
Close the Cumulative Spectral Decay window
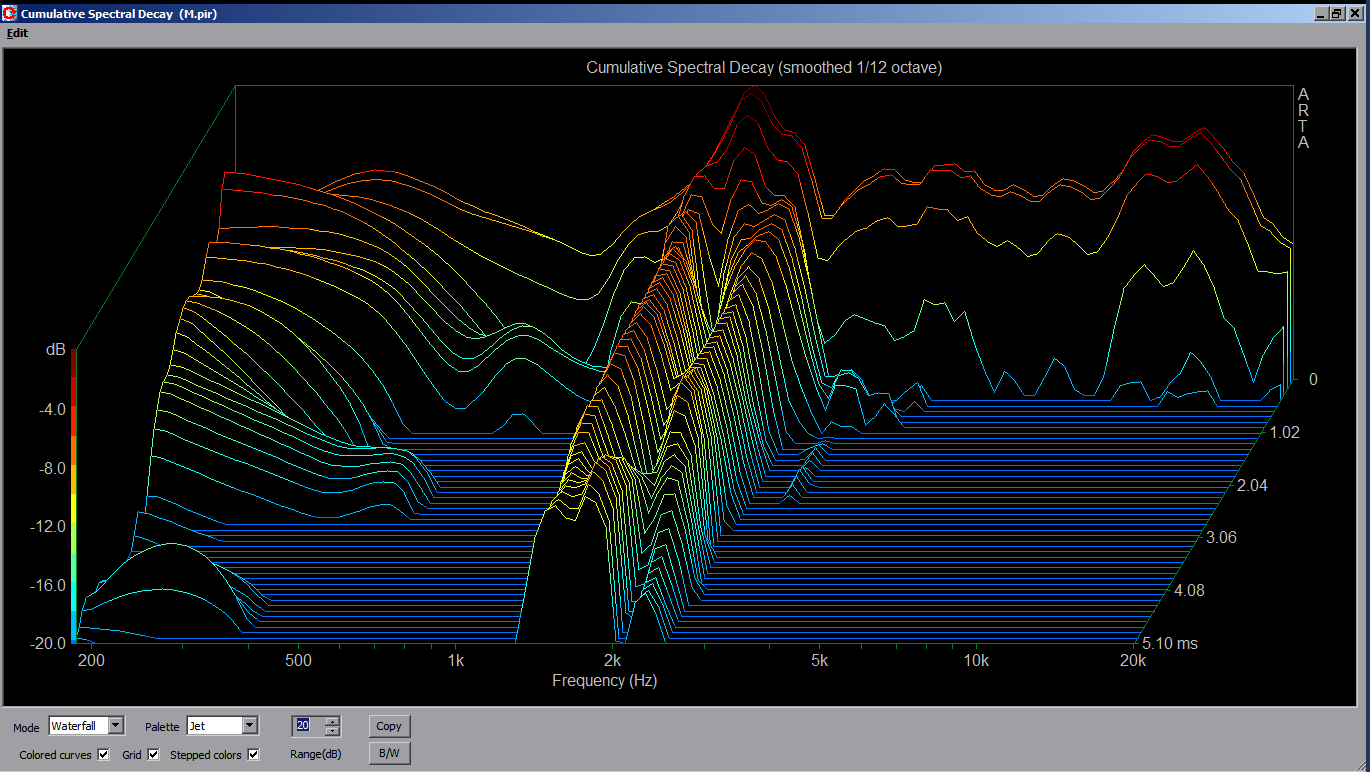[1354, 14]
